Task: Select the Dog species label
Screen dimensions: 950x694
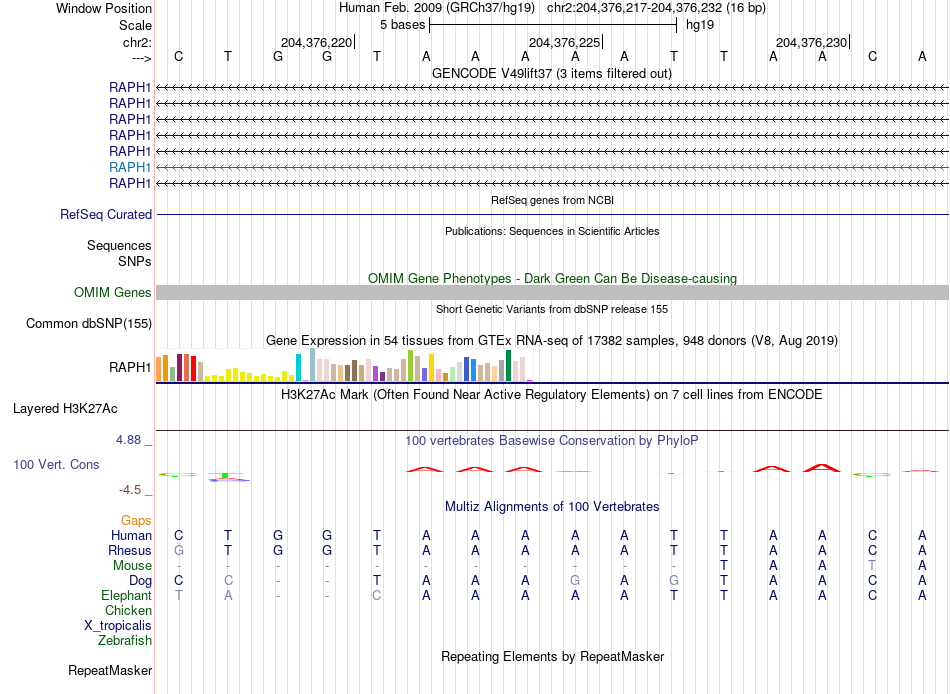Action: pos(140,581)
